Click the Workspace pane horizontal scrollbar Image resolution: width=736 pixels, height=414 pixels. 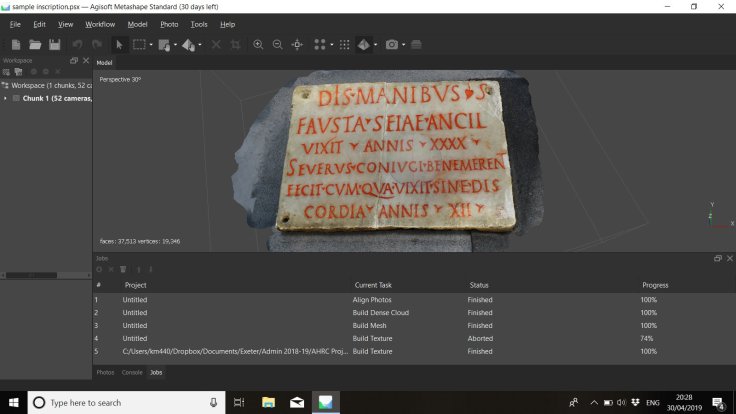pos(30,274)
